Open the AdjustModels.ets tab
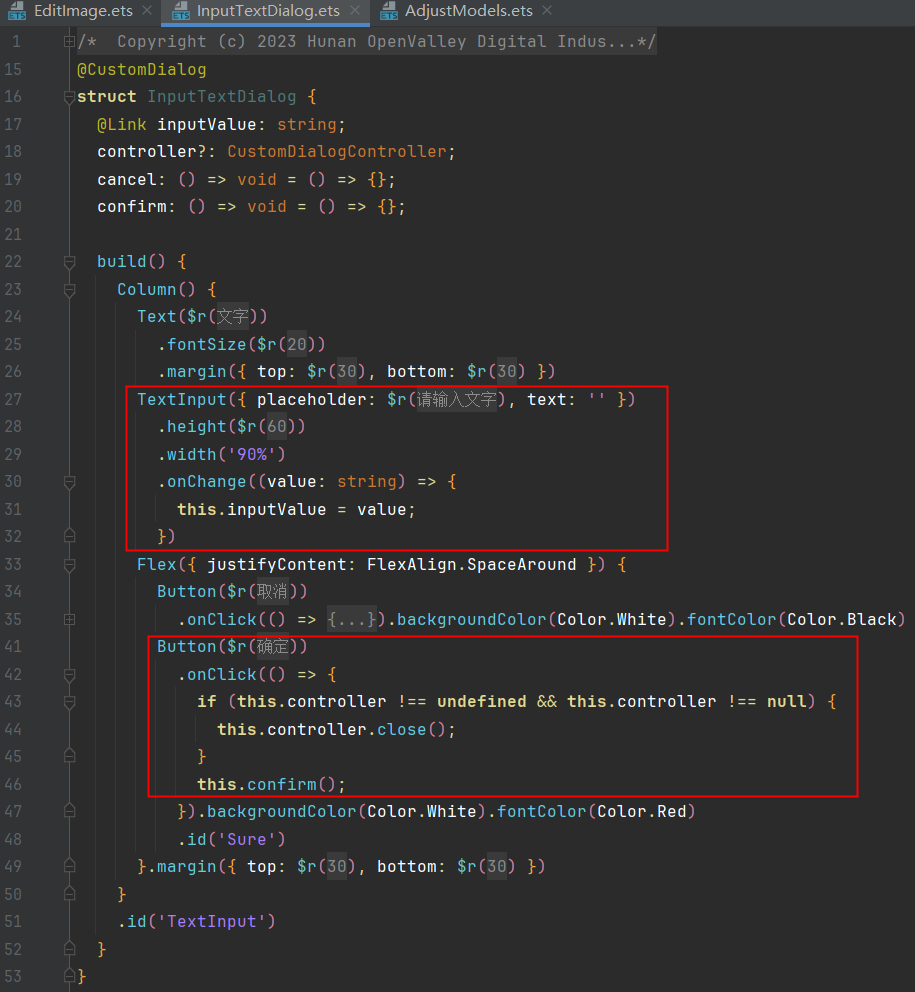This screenshot has width=915, height=992. (468, 11)
